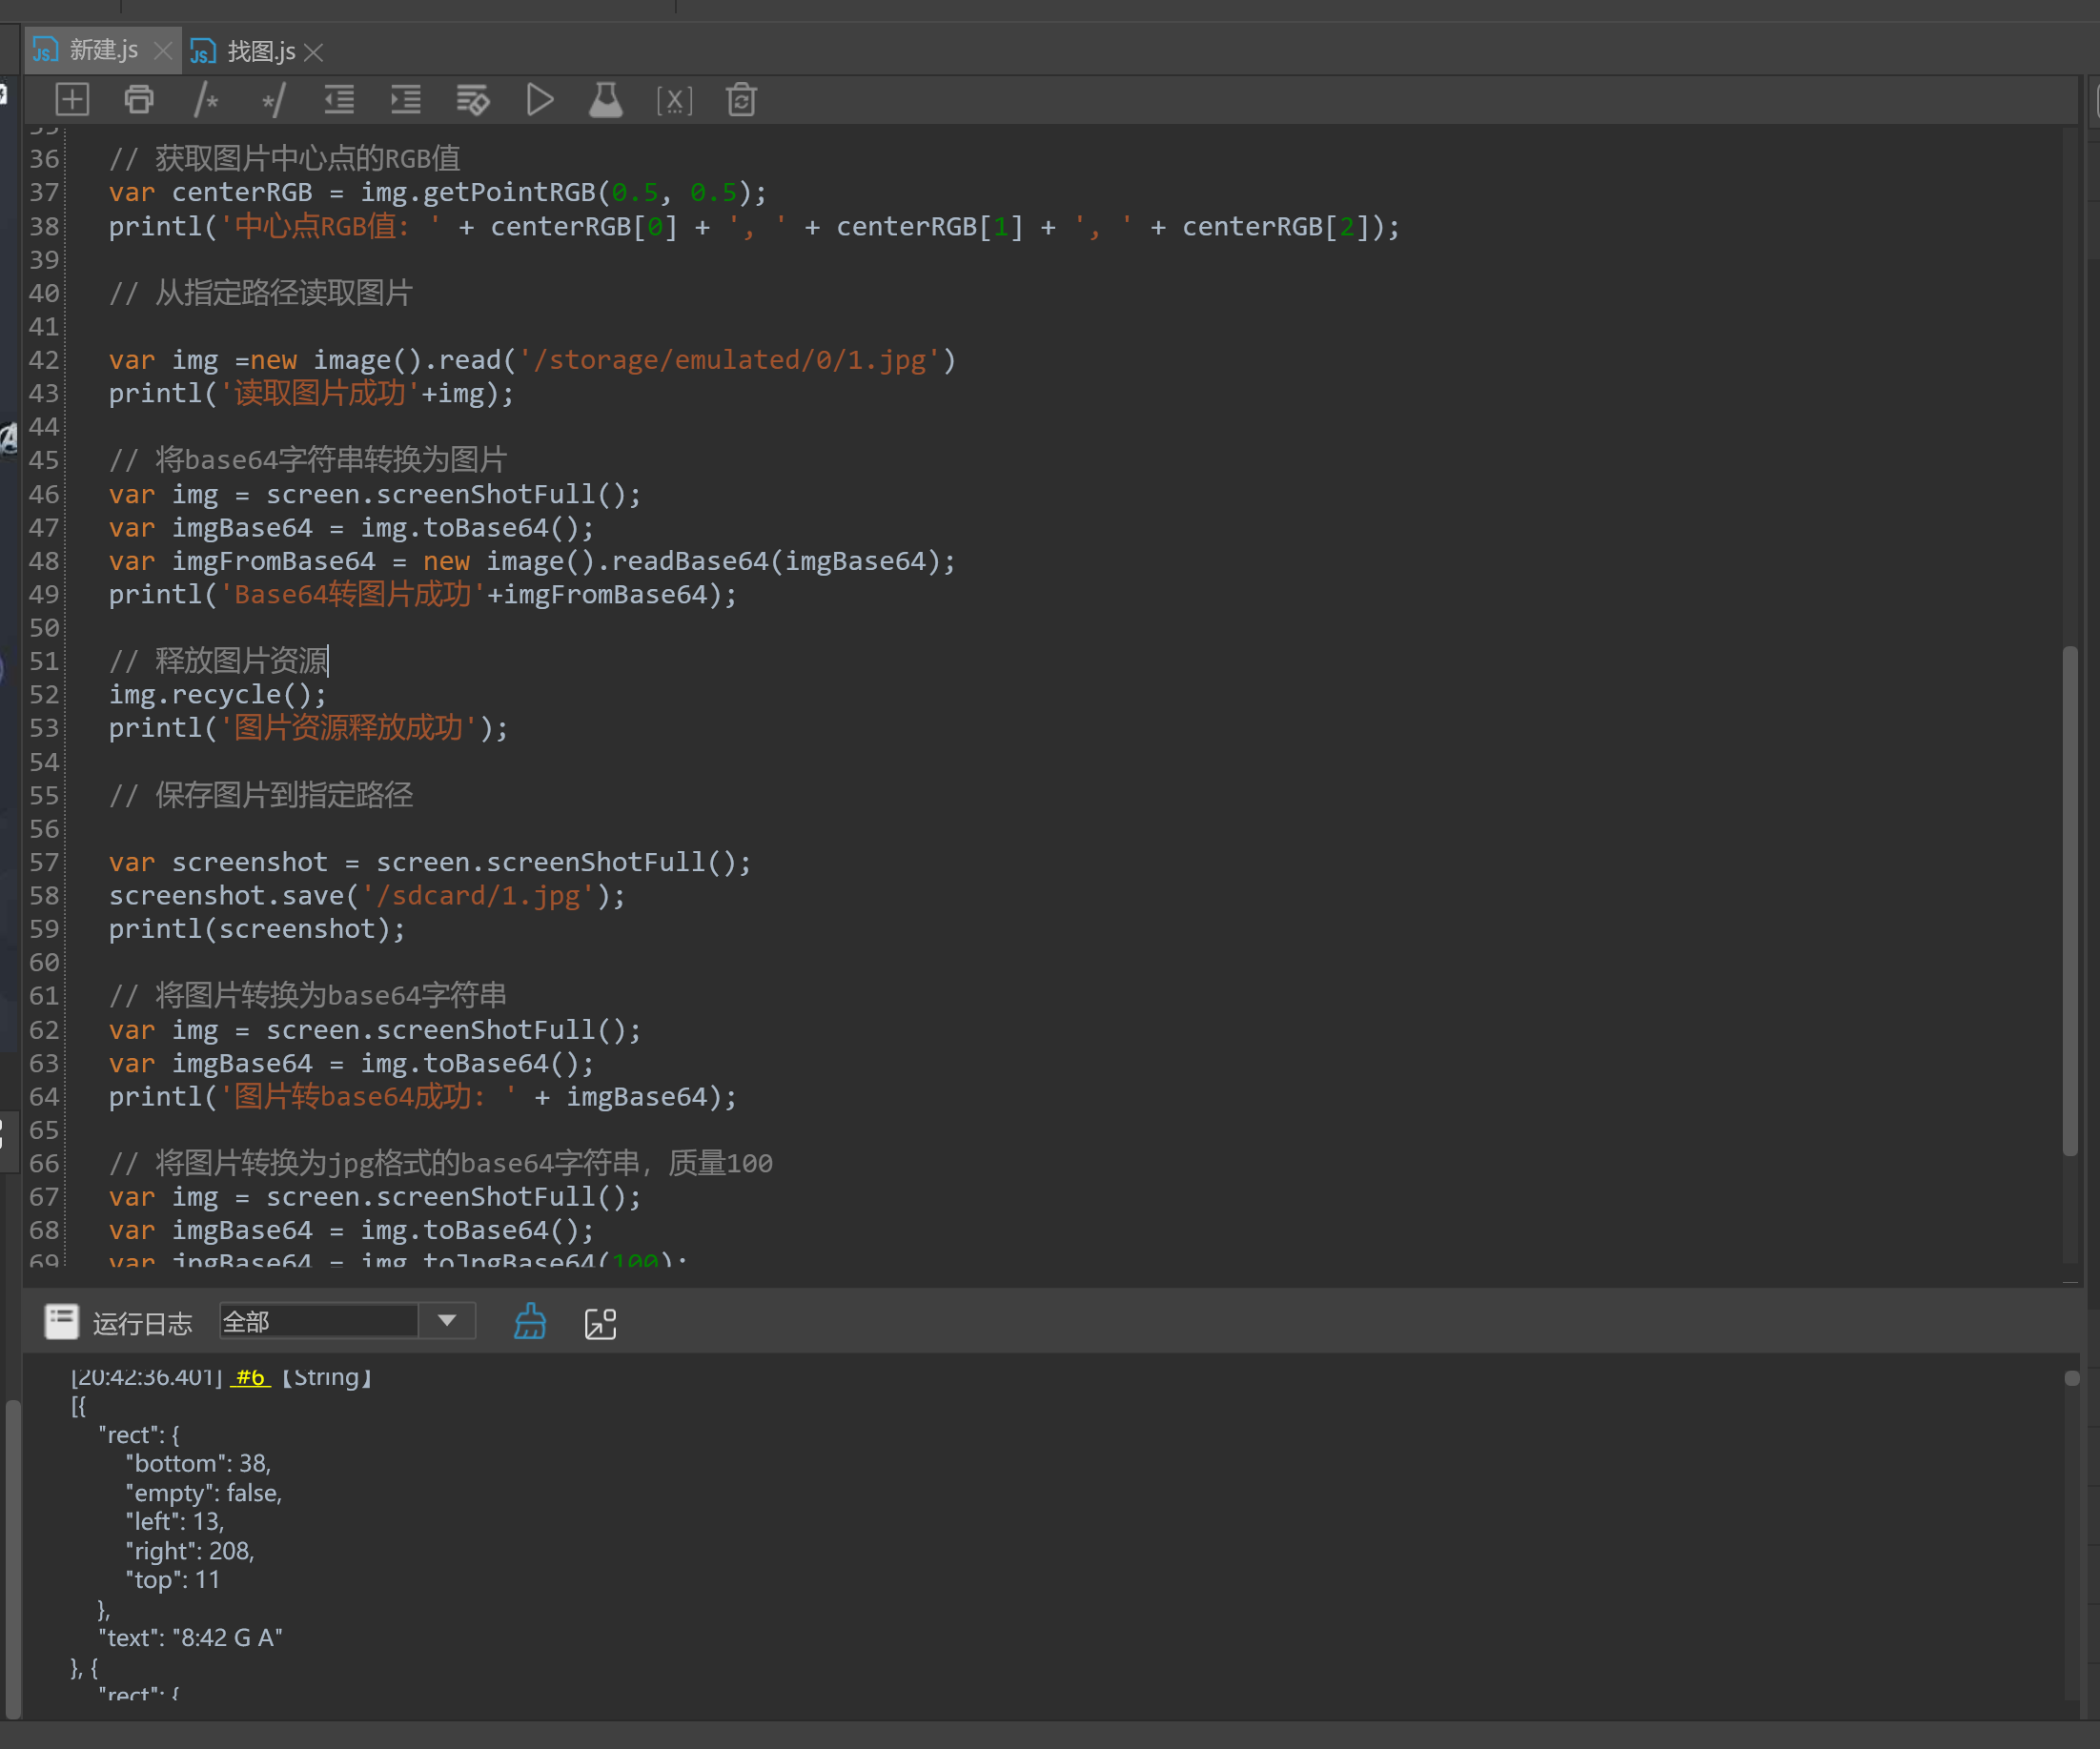Click the print/save icon in toolbar

(x=139, y=100)
